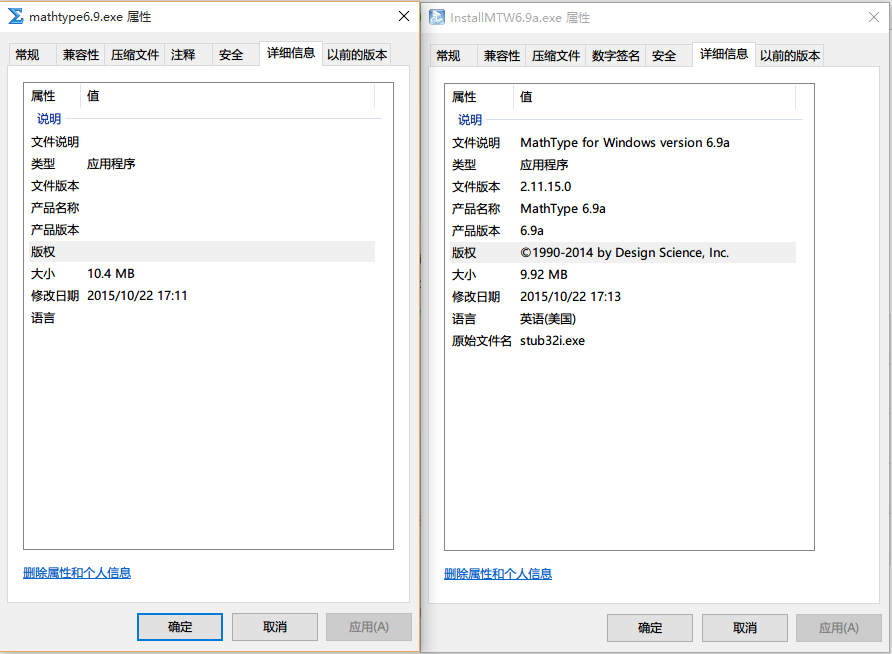Click 应用(A) in the InstallMTW6.9a.exe window
The image size is (892, 654).
point(839,628)
